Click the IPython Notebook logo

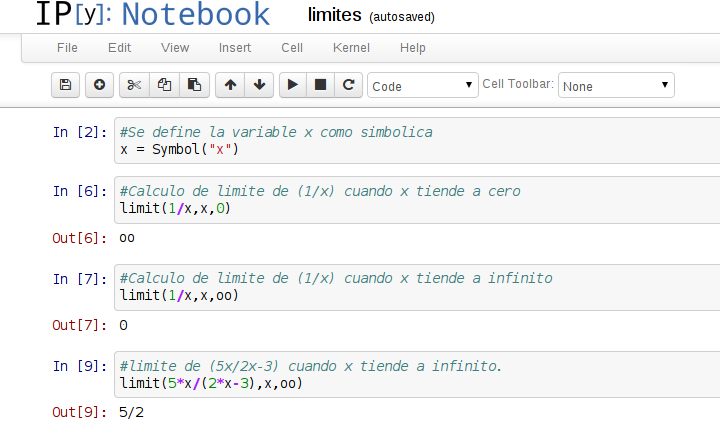152,14
